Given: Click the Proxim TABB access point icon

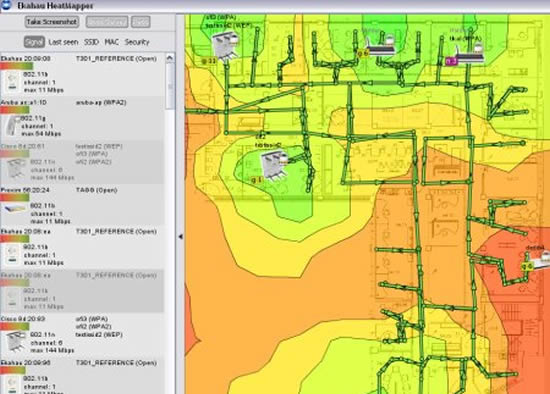Looking at the screenshot, I should 15,209.
